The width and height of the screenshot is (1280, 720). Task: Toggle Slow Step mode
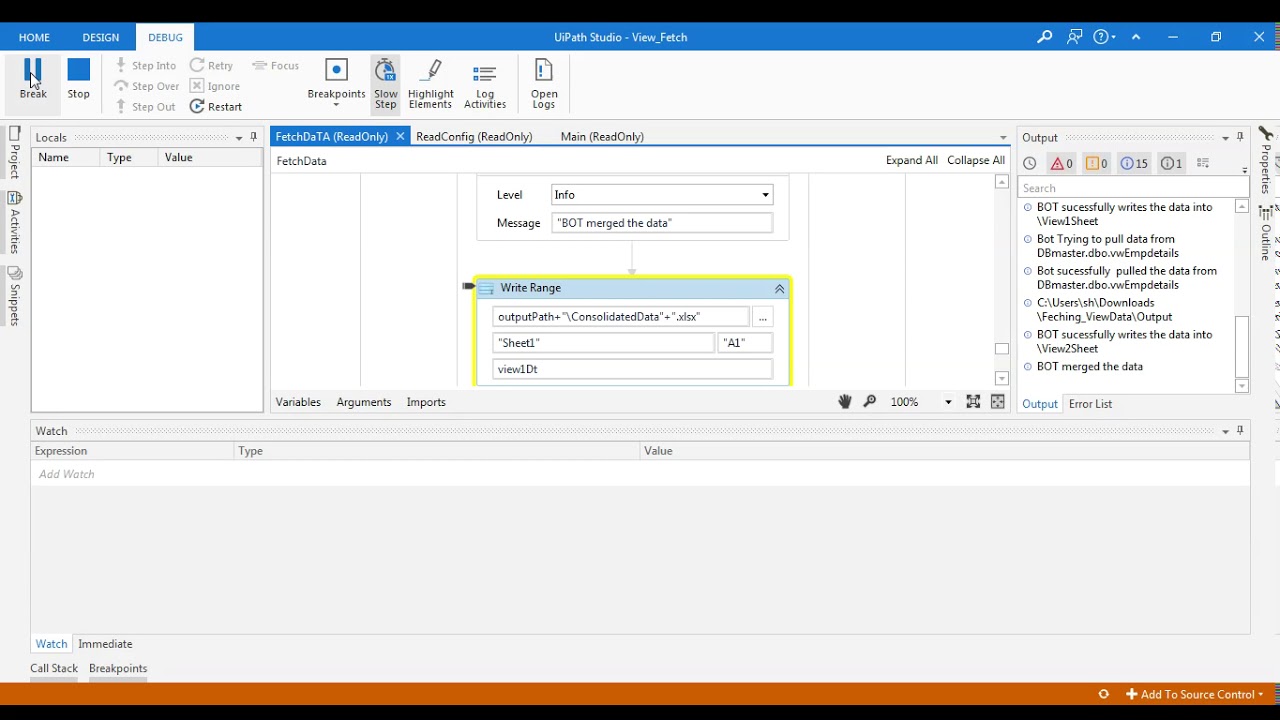click(x=385, y=83)
